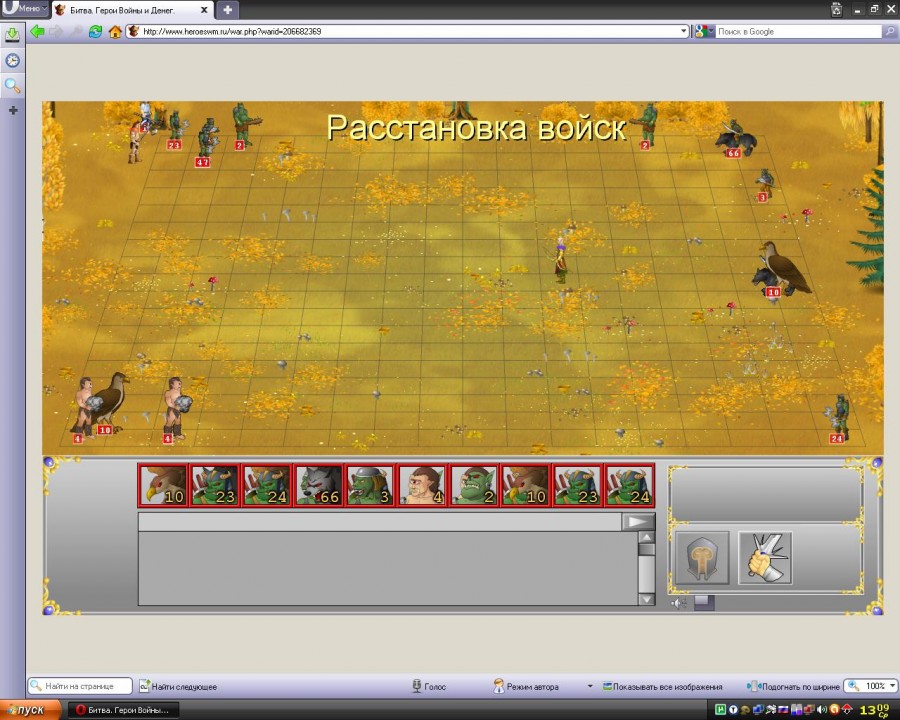Click taskbar item "Битва. Герои Войны..."
Screen dimensions: 900x720
tap(123, 710)
